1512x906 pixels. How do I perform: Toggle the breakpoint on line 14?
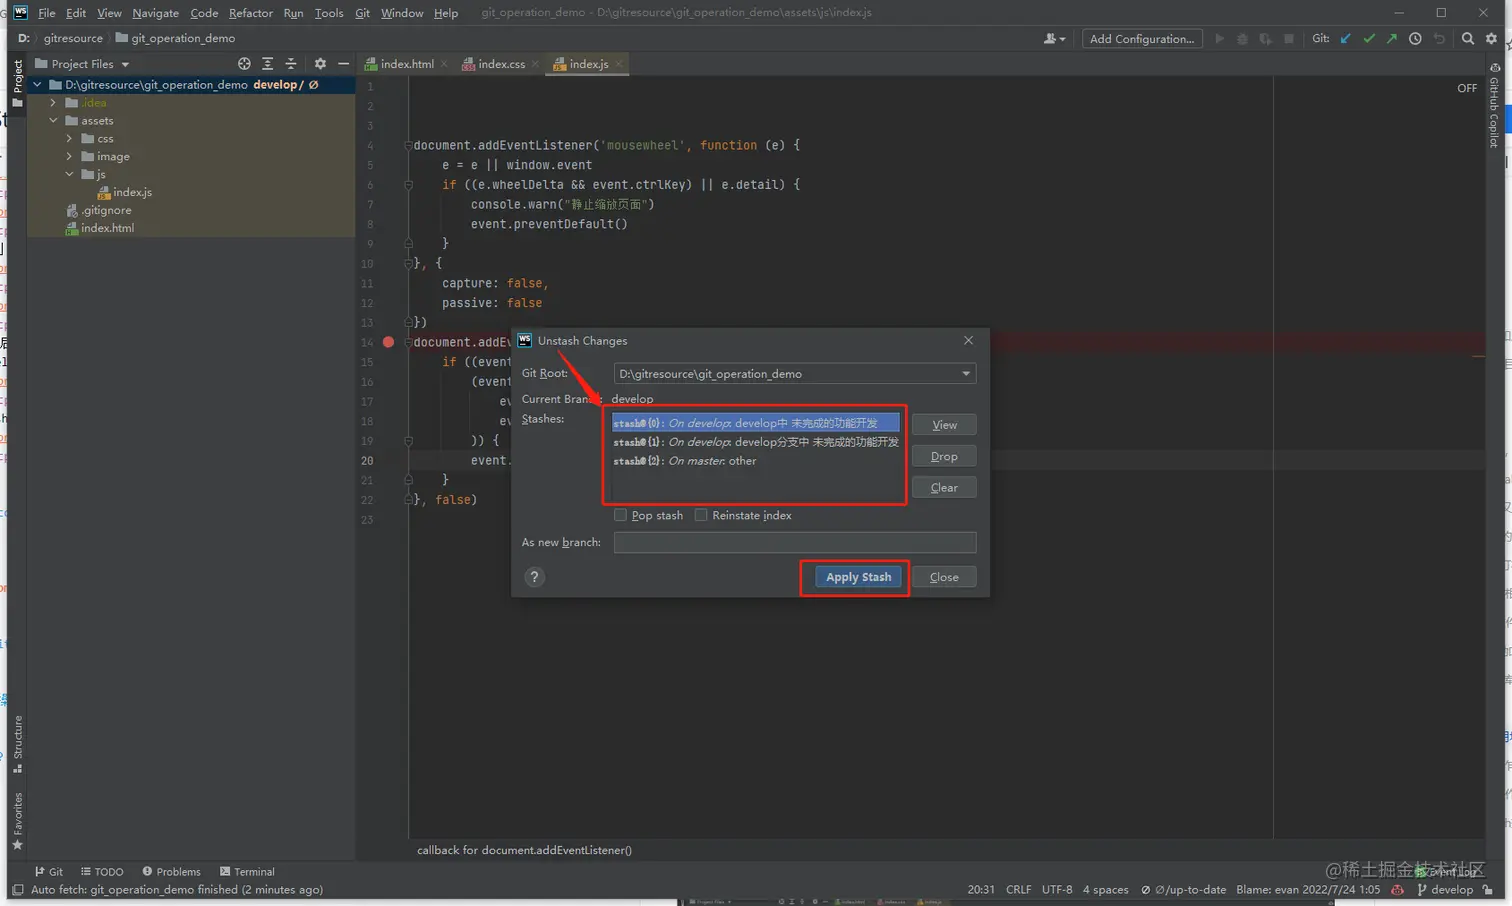pos(388,342)
